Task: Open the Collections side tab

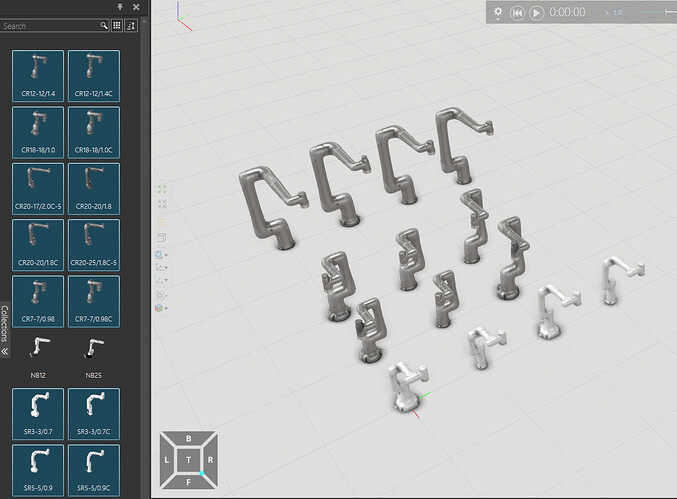Action: 5,323
